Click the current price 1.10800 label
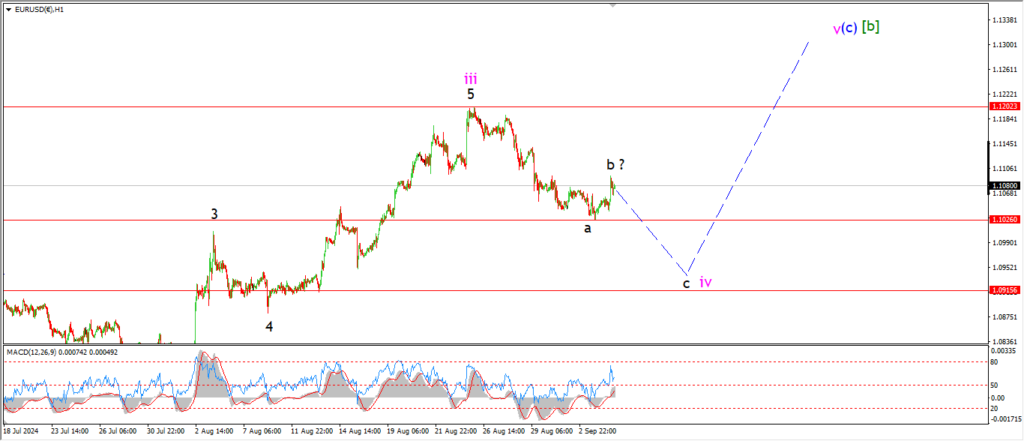This screenshot has width=1024, height=441. click(x=1004, y=186)
